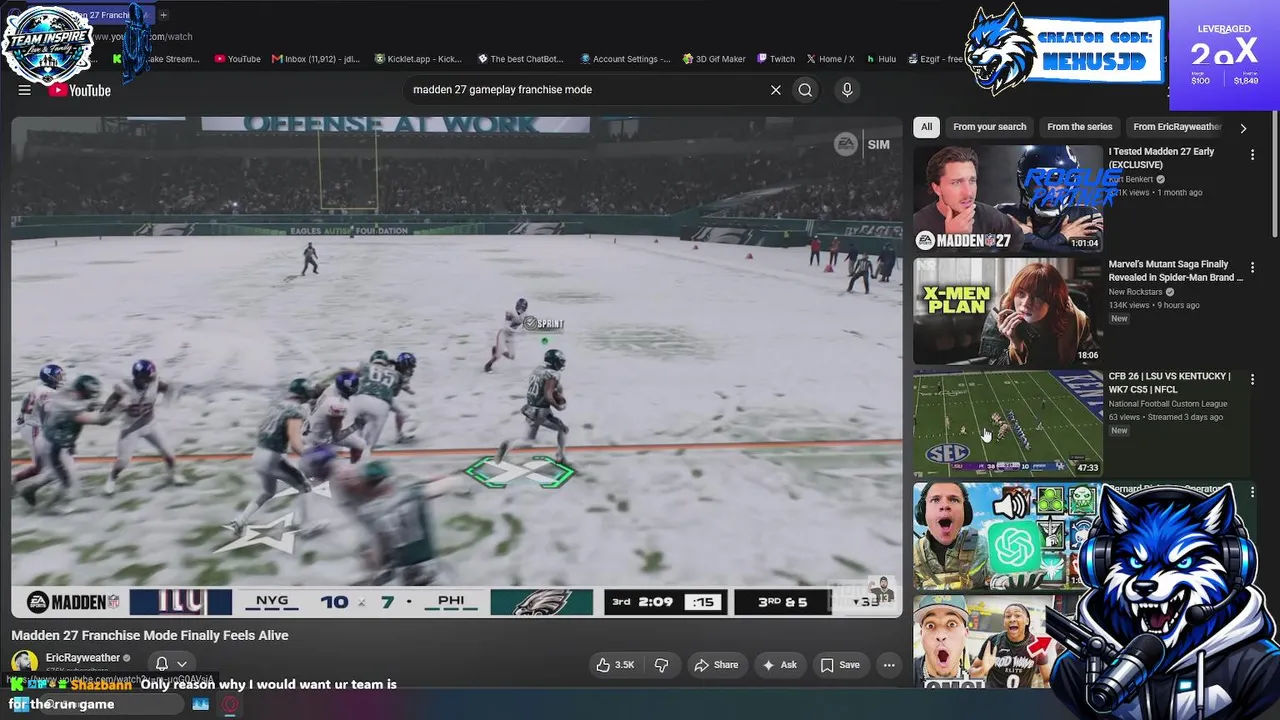Select the 'All' filter chip
Viewport: 1280px width, 720px height.
click(x=926, y=127)
